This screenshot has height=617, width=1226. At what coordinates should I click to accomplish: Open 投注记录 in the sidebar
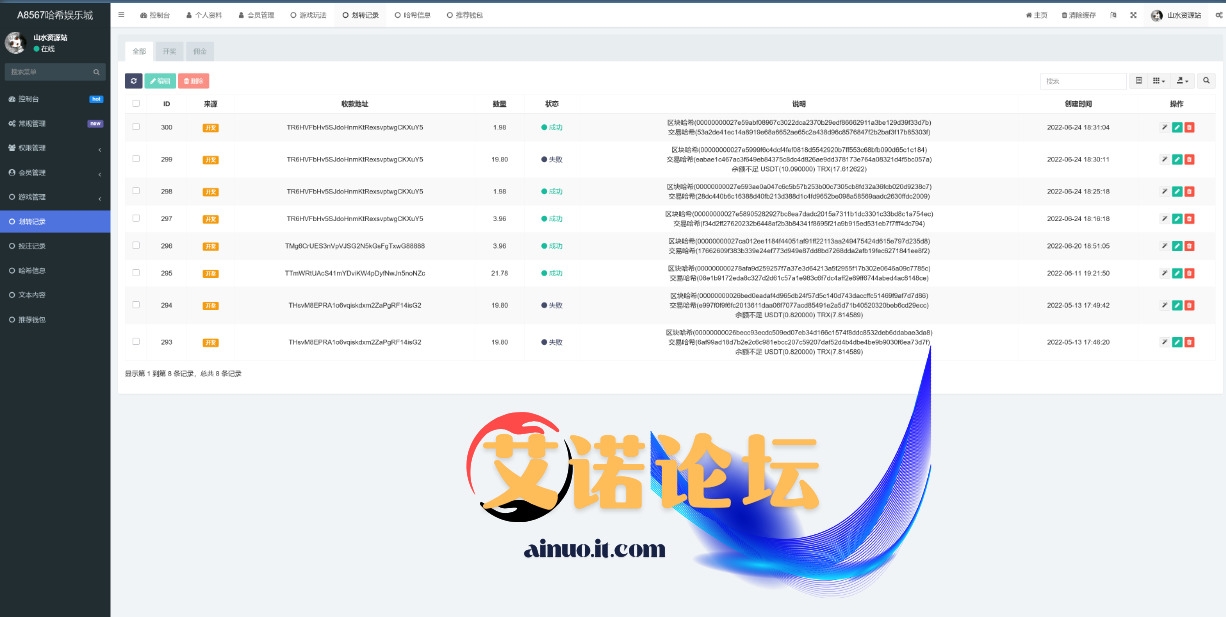pyautogui.click(x=55, y=245)
